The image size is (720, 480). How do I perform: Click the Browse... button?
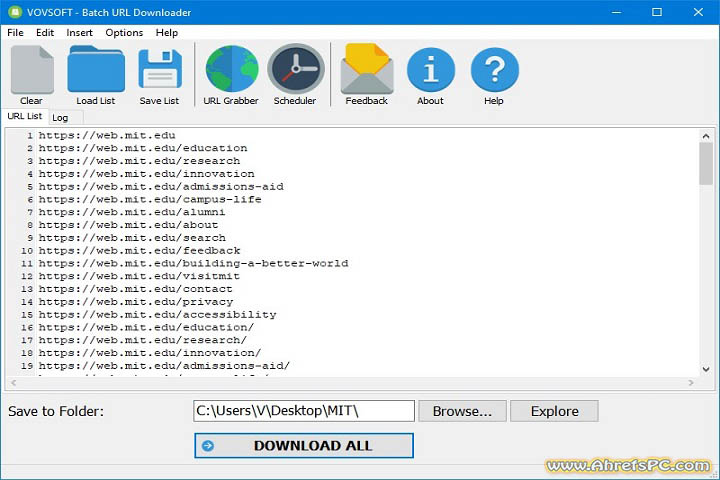[x=462, y=411]
